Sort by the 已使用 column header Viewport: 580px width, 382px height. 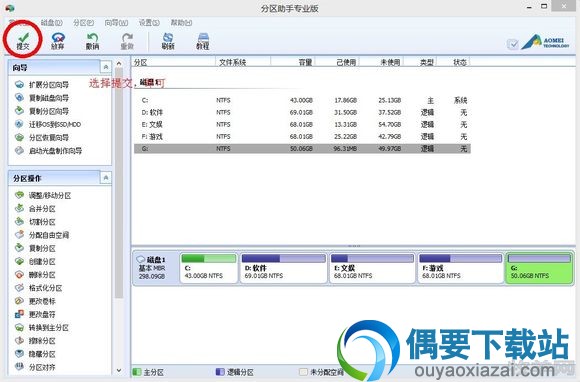point(337,62)
